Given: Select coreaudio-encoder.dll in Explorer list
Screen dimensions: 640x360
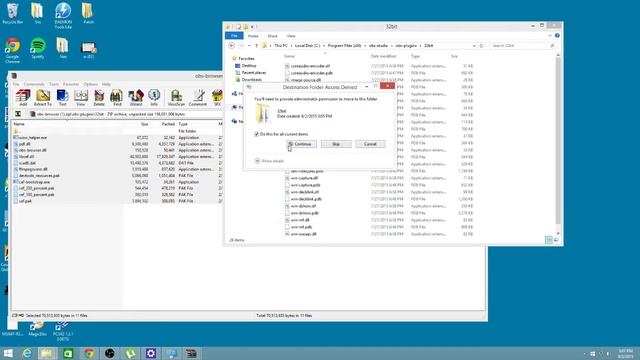Looking at the screenshot, I should point(310,66).
